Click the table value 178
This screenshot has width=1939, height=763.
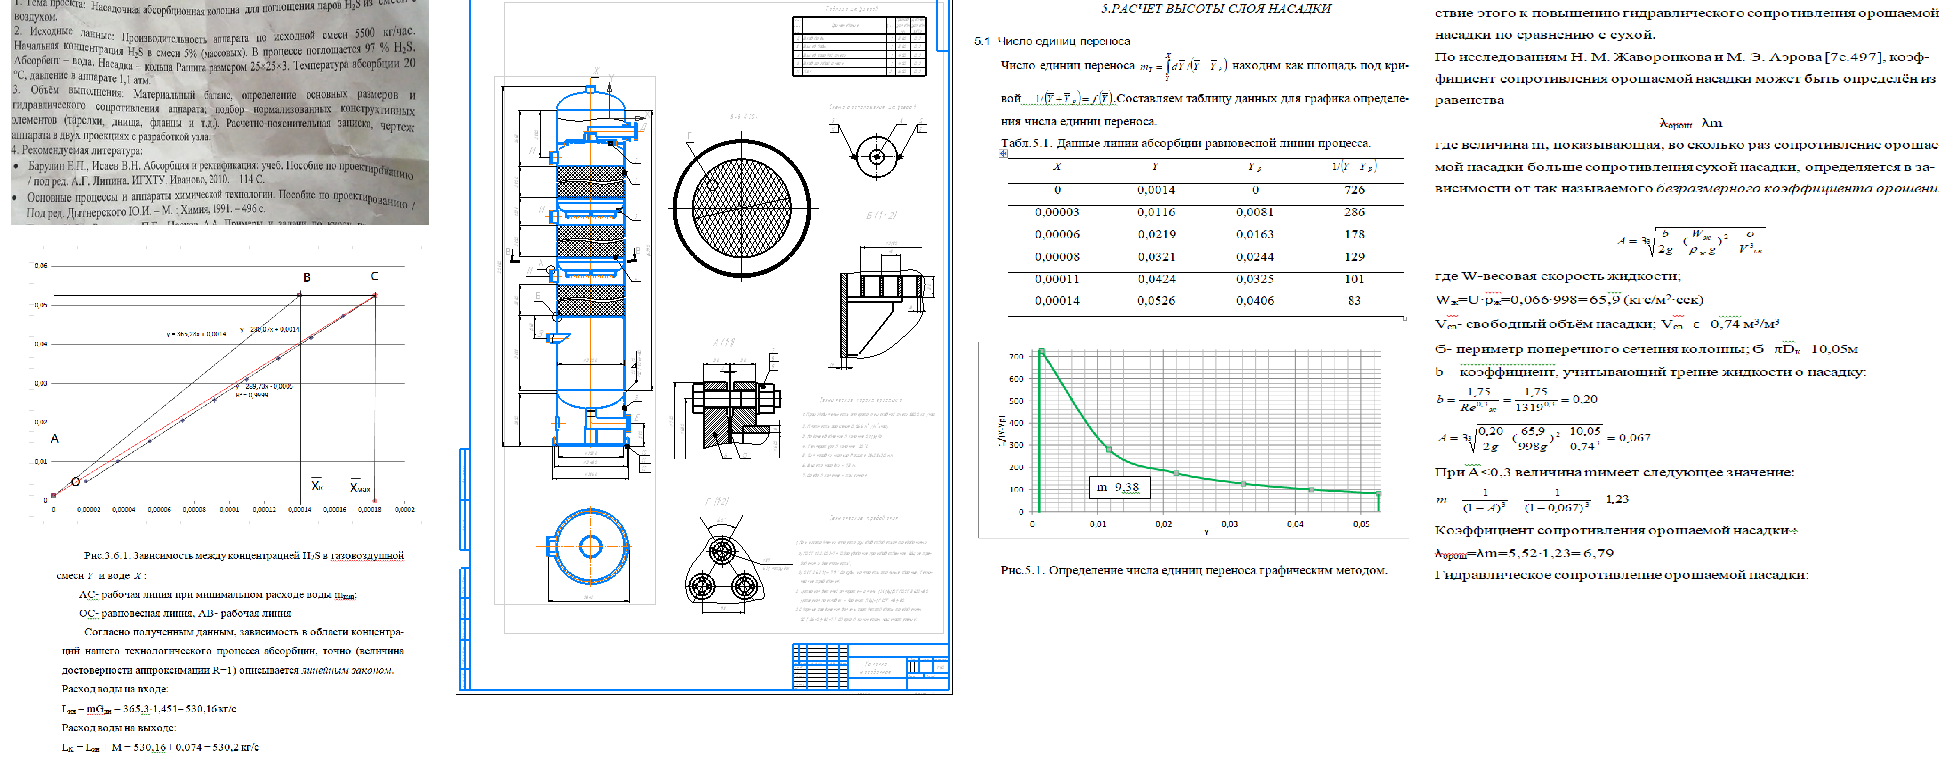(x=1354, y=234)
